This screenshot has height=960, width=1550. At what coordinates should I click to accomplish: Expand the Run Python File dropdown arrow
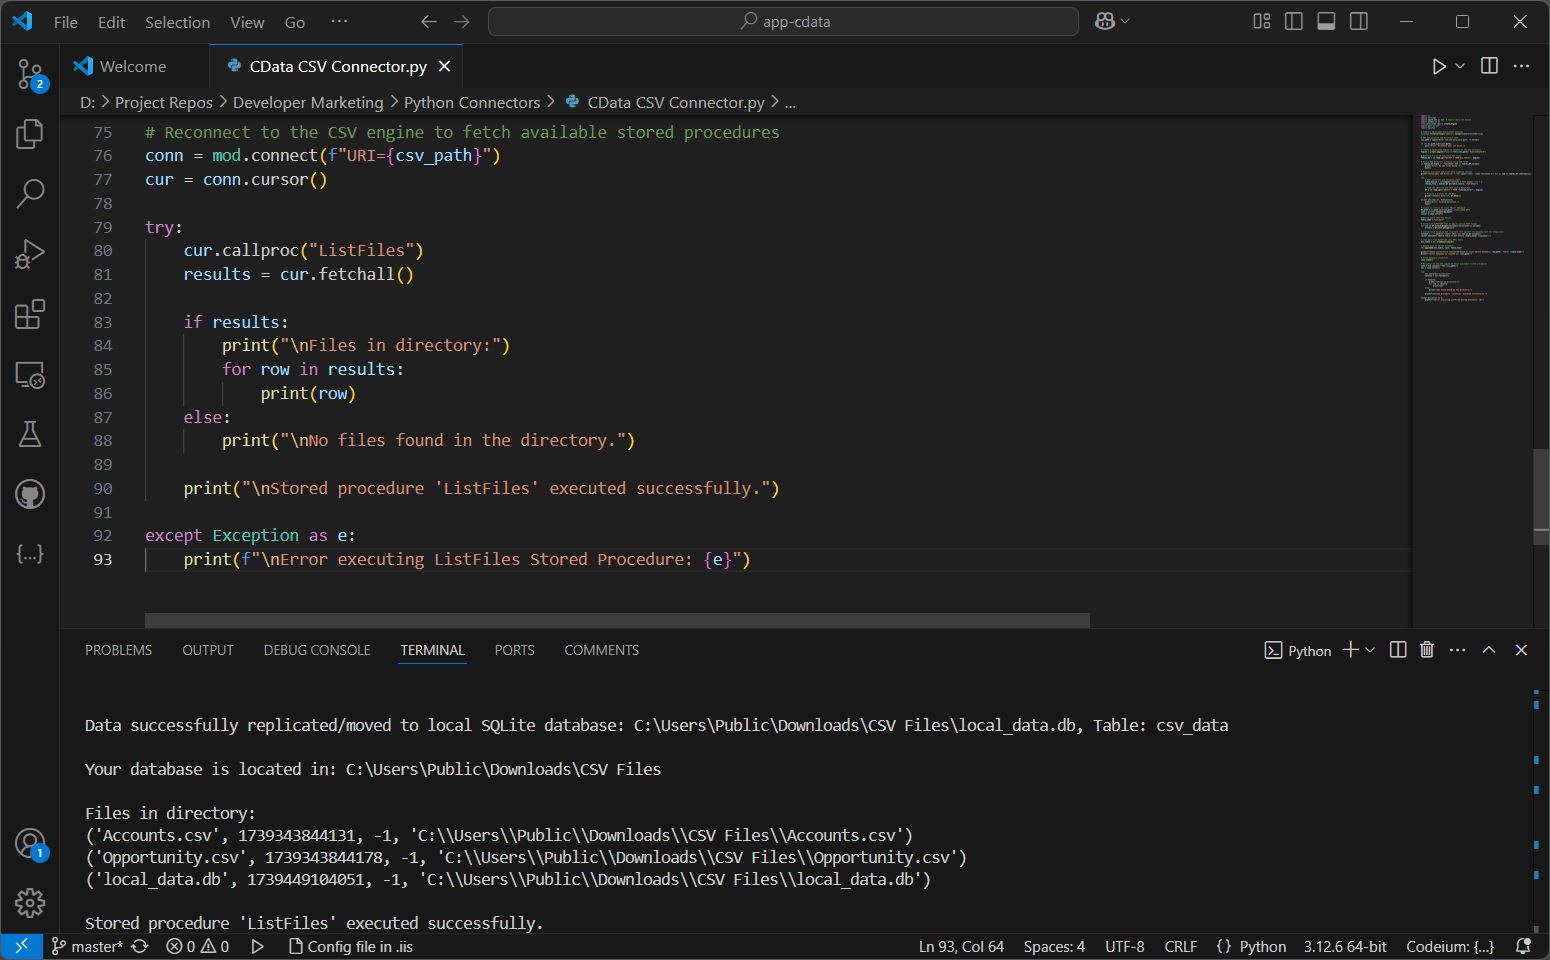[x=1460, y=66]
